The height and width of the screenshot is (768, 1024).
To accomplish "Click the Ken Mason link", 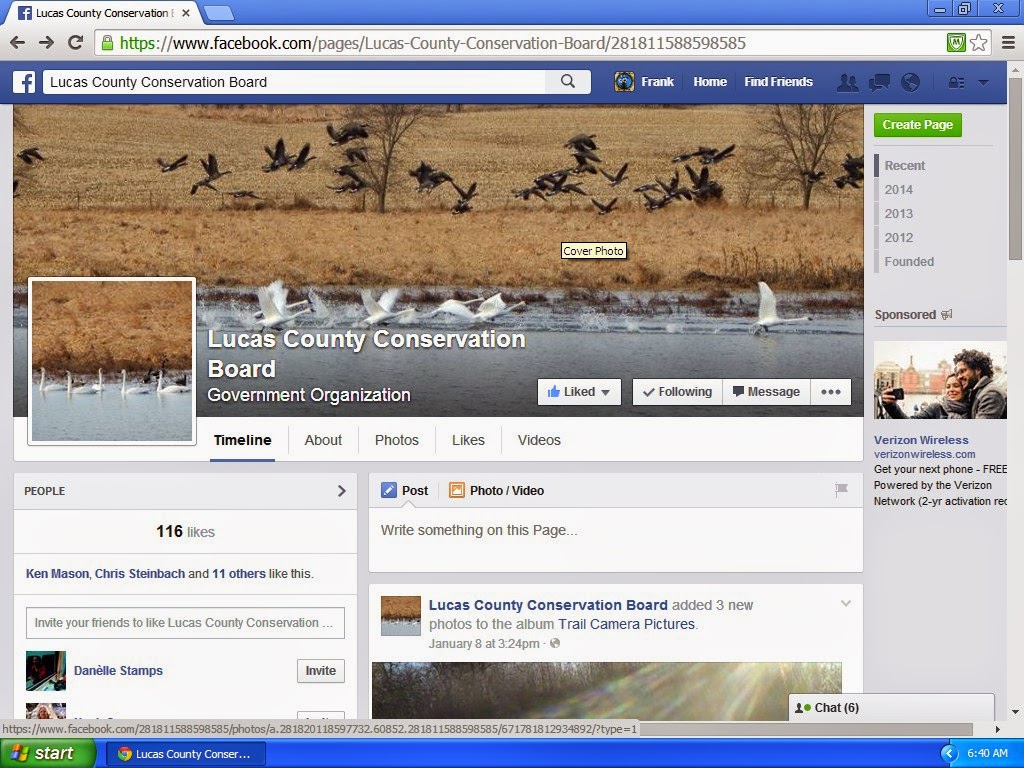I will [57, 573].
